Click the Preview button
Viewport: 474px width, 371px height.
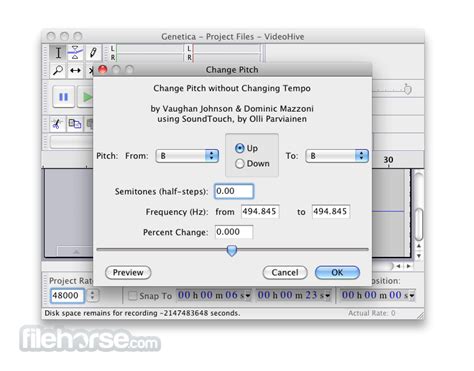(x=128, y=273)
